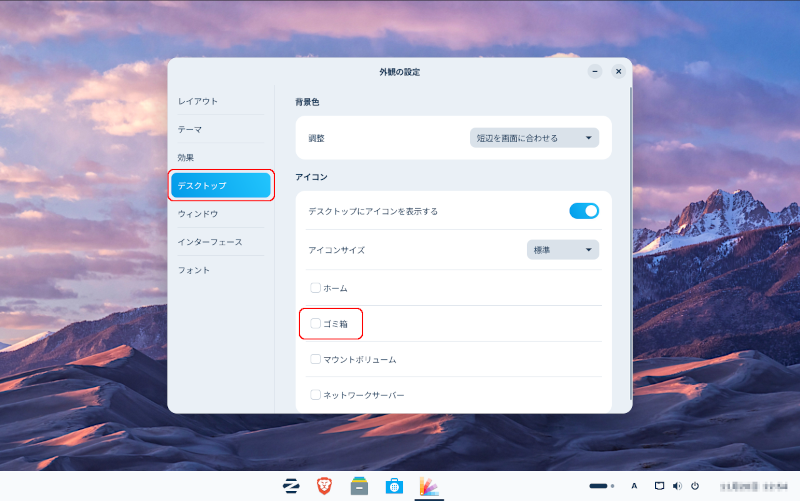
Task: Open the フォント section
Action: [x=220, y=270]
